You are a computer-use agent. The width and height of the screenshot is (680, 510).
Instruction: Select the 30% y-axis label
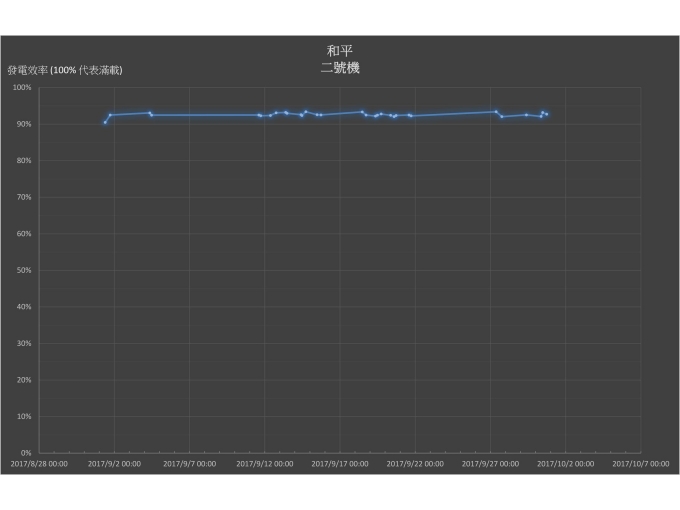[24, 343]
